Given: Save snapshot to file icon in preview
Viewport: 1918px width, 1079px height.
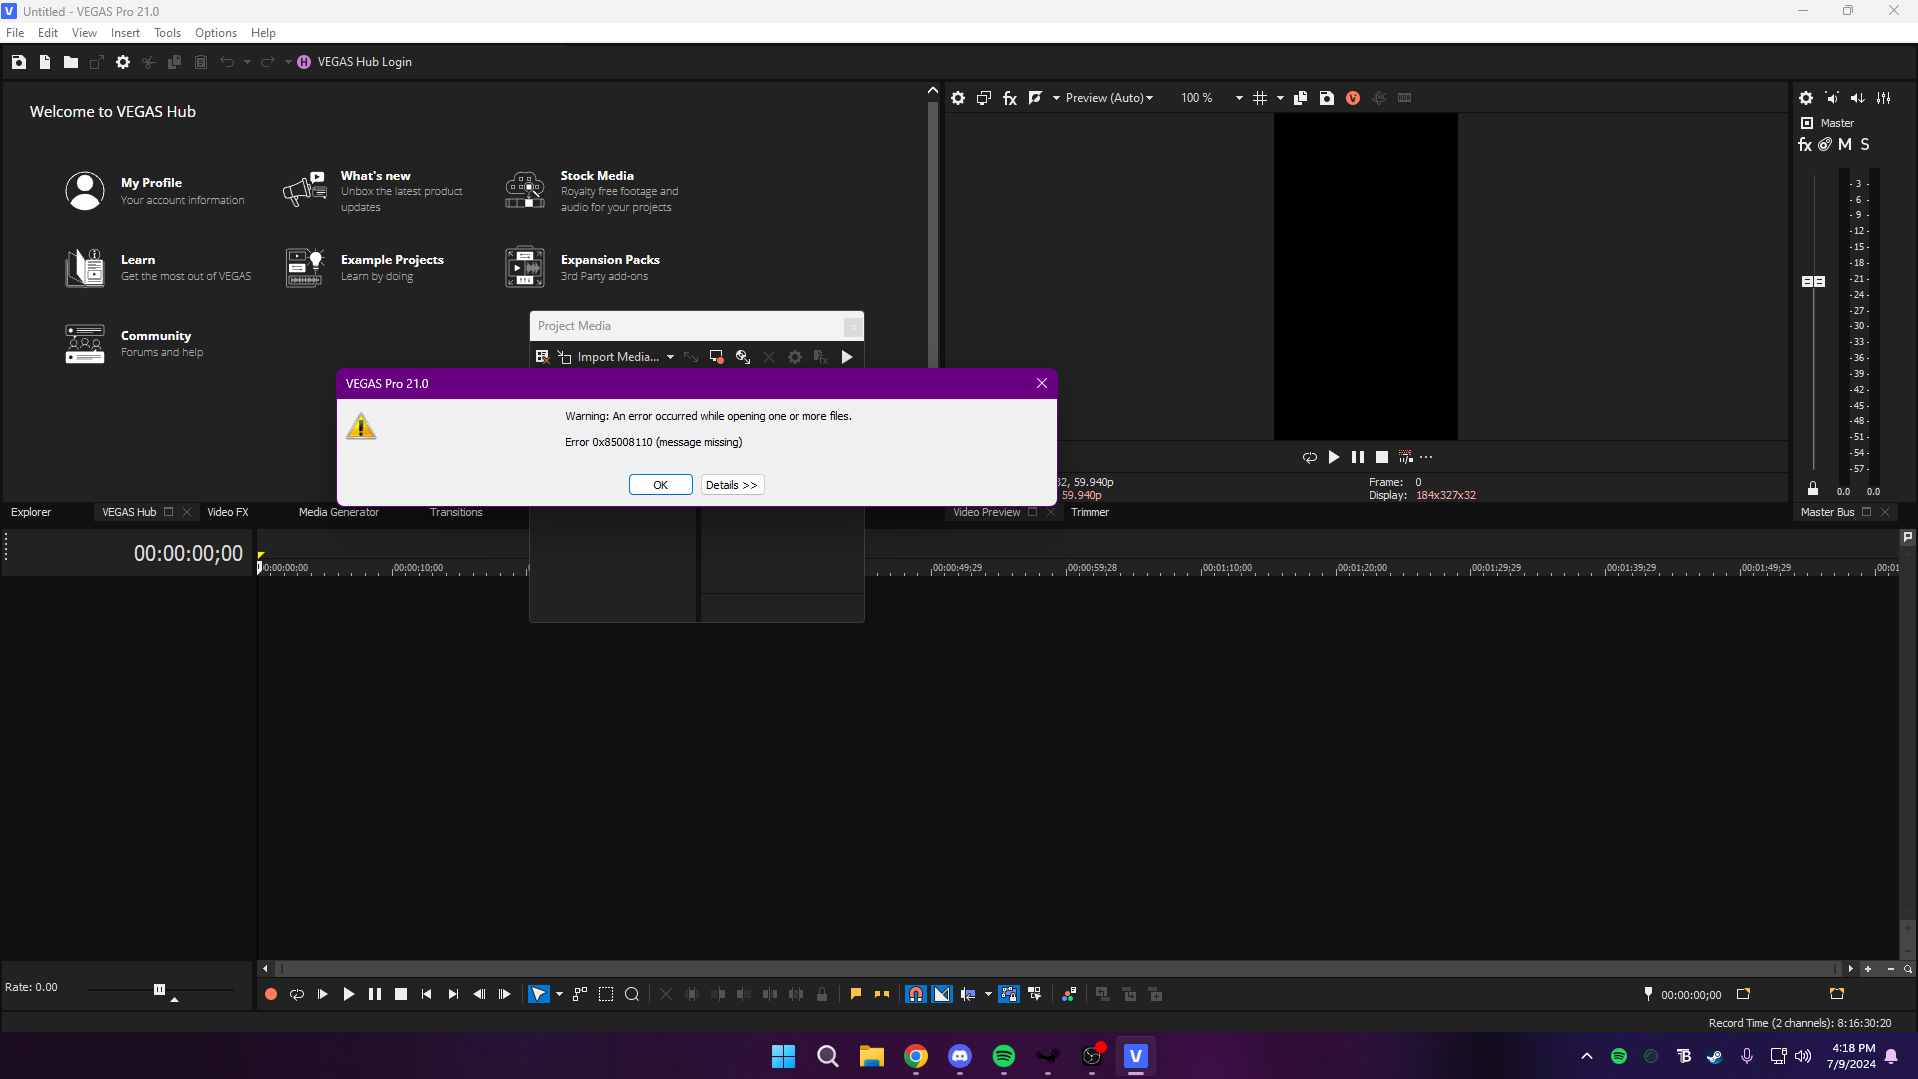Looking at the screenshot, I should coord(1327,98).
